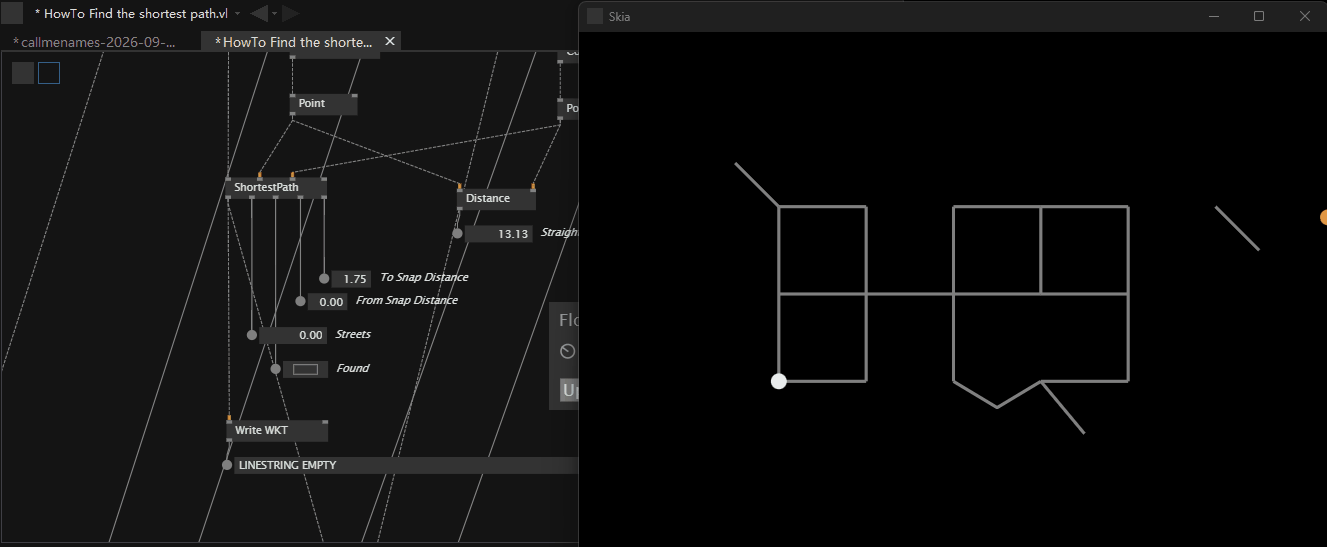Click the 13.13 distance value box
The image size is (1327, 547).
(499, 234)
